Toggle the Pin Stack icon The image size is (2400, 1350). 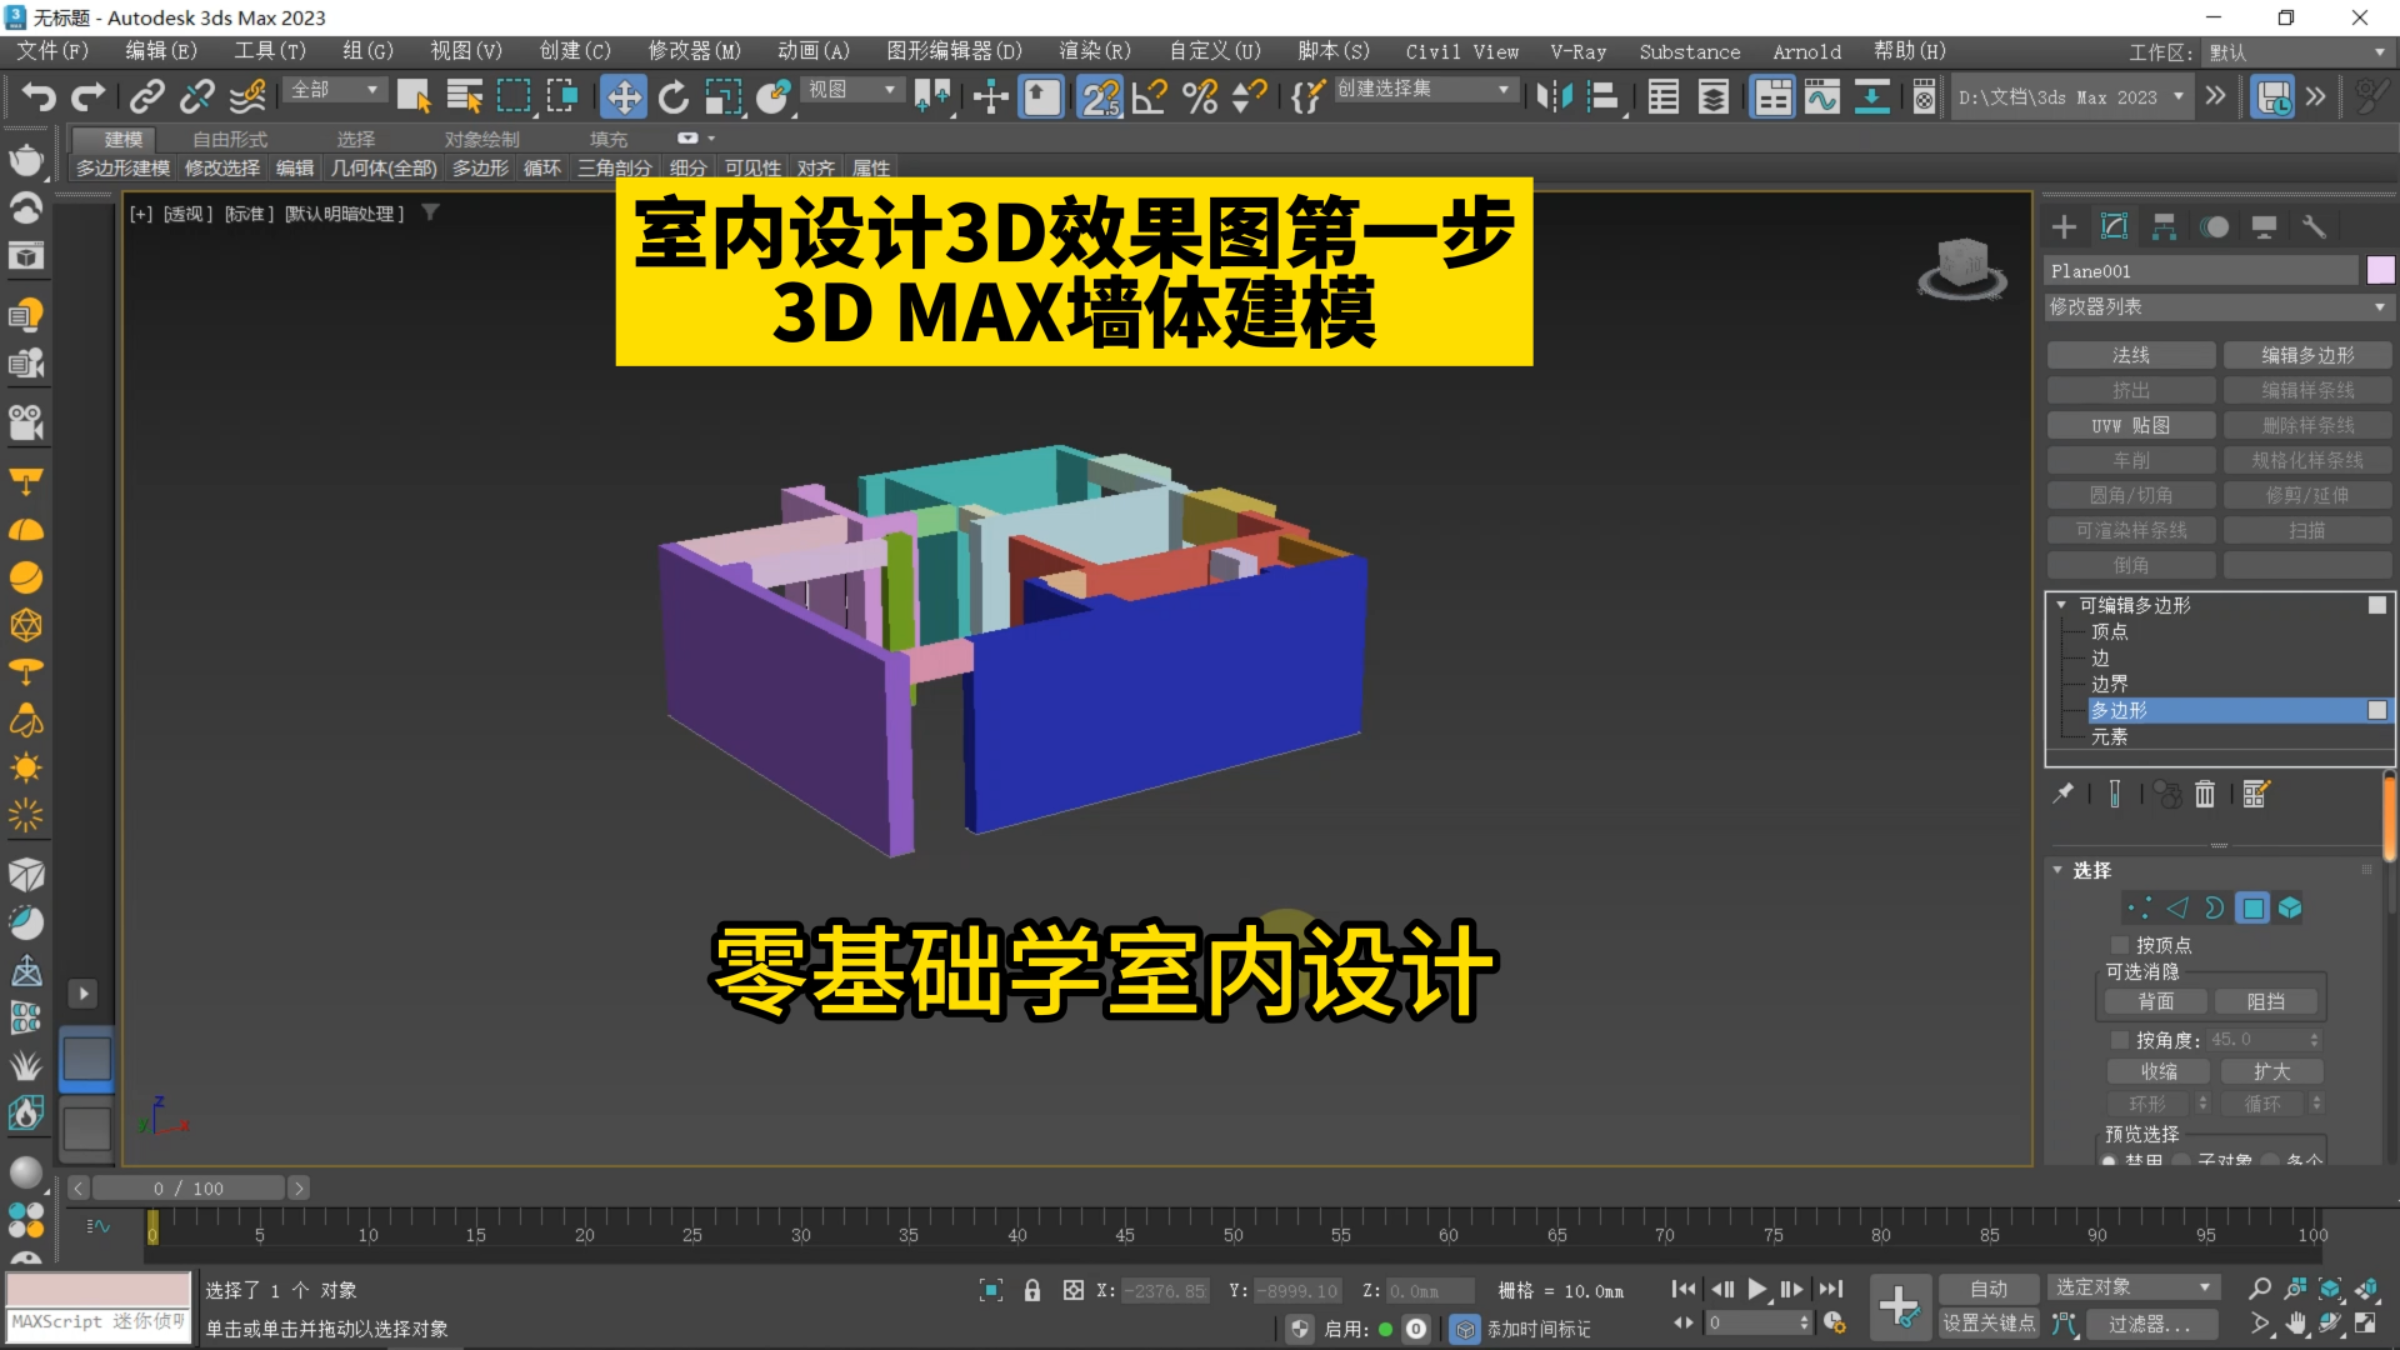pyautogui.click(x=2063, y=793)
